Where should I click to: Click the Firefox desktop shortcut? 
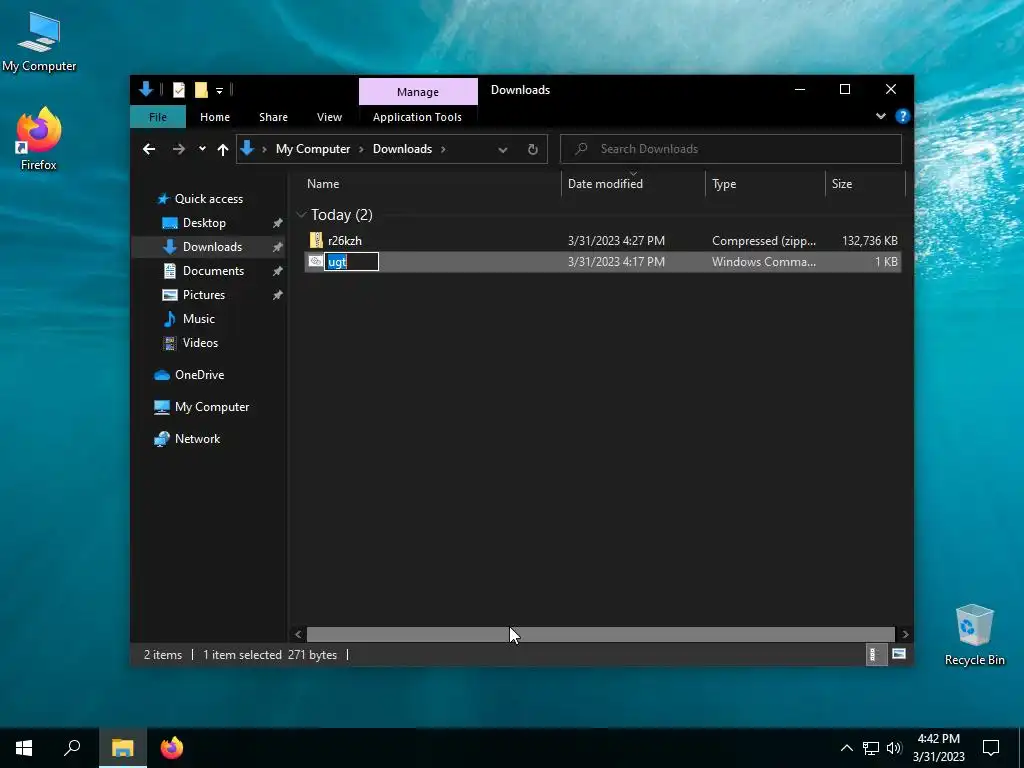pos(39,139)
